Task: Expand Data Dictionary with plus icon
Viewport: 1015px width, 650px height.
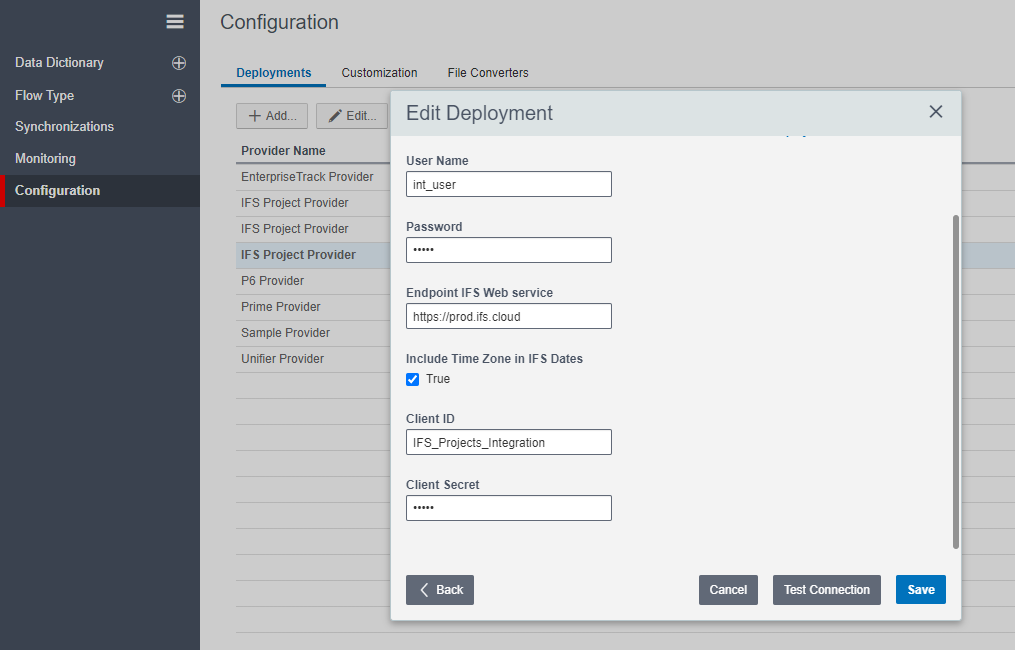Action: click(x=179, y=63)
